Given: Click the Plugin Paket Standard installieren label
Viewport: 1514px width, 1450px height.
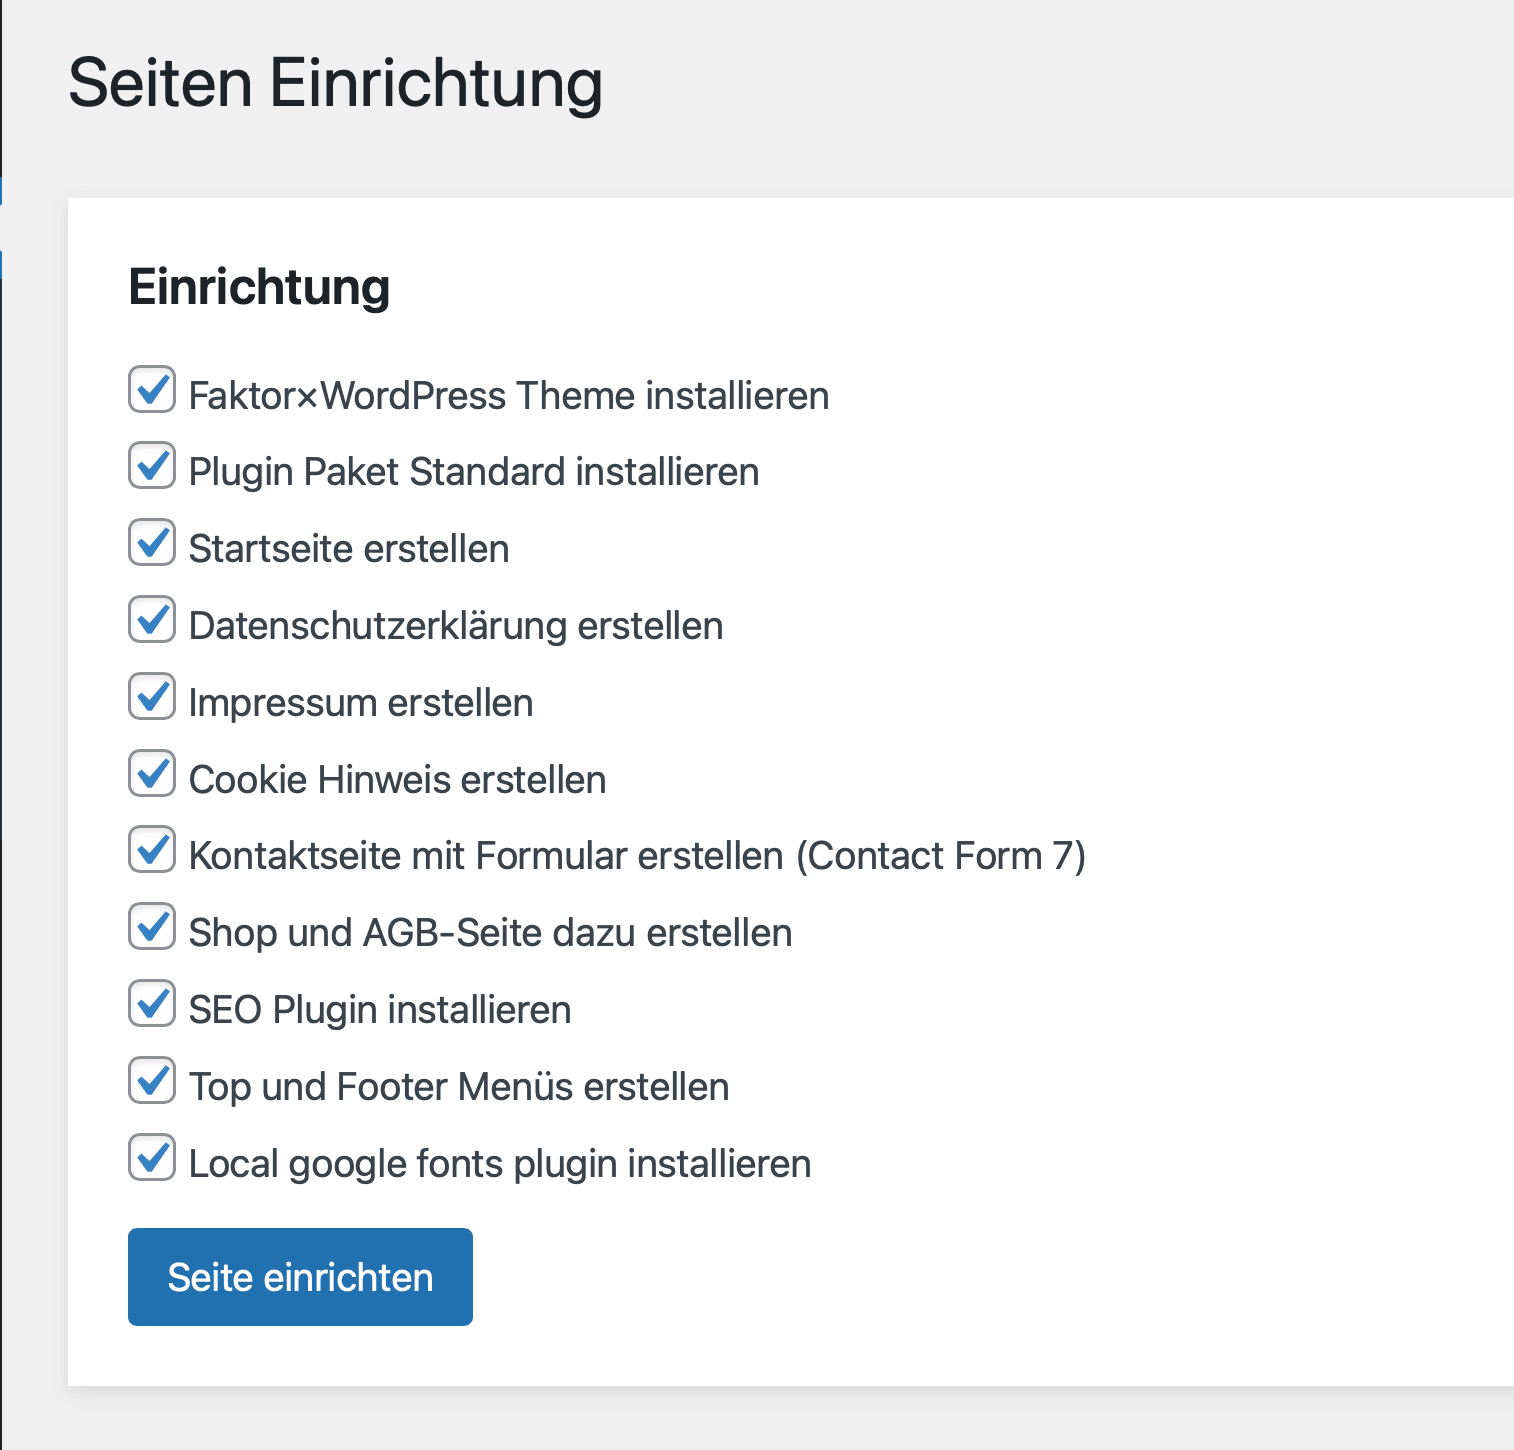Looking at the screenshot, I should point(474,472).
